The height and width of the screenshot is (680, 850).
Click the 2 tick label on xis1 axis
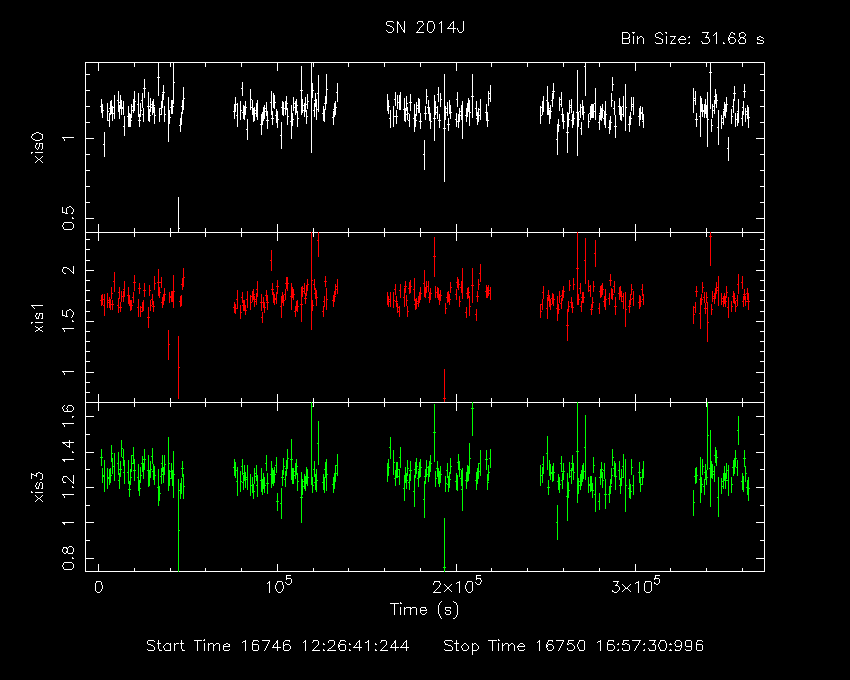pos(68,270)
